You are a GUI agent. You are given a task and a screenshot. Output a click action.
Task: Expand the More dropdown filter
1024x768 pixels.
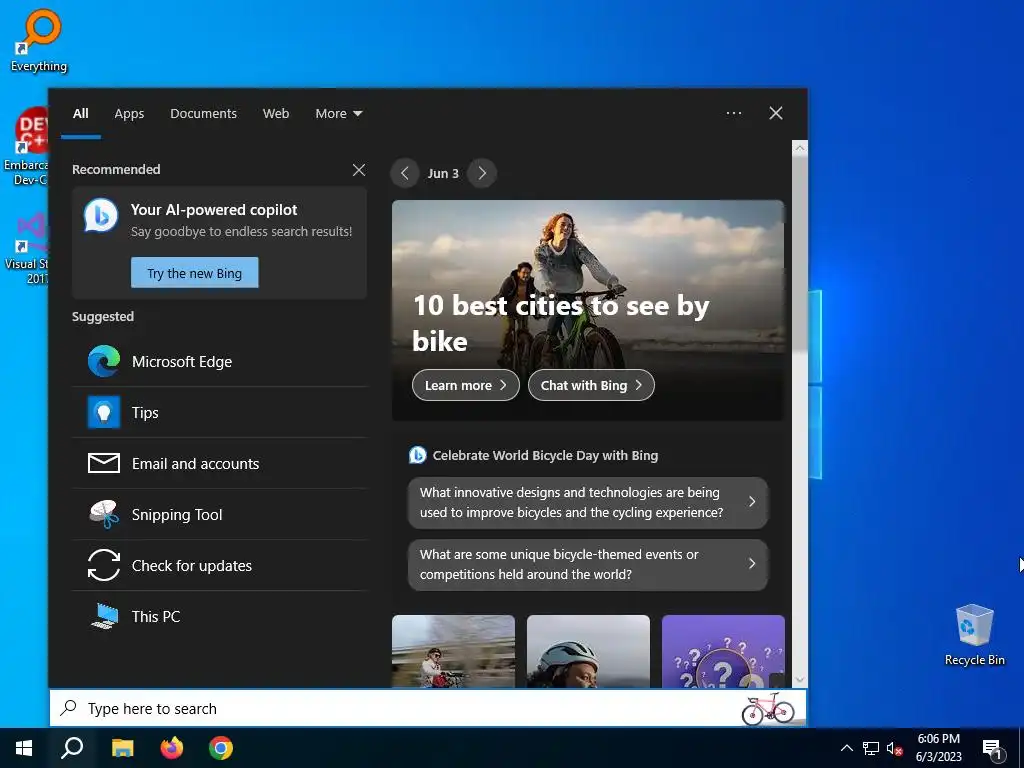338,114
